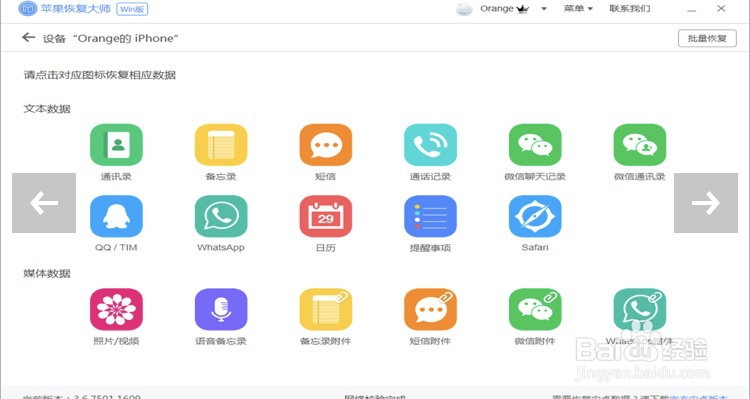Open the 语音备忘录 voice memo icon
The width and height of the screenshot is (750, 399).
coord(221,310)
